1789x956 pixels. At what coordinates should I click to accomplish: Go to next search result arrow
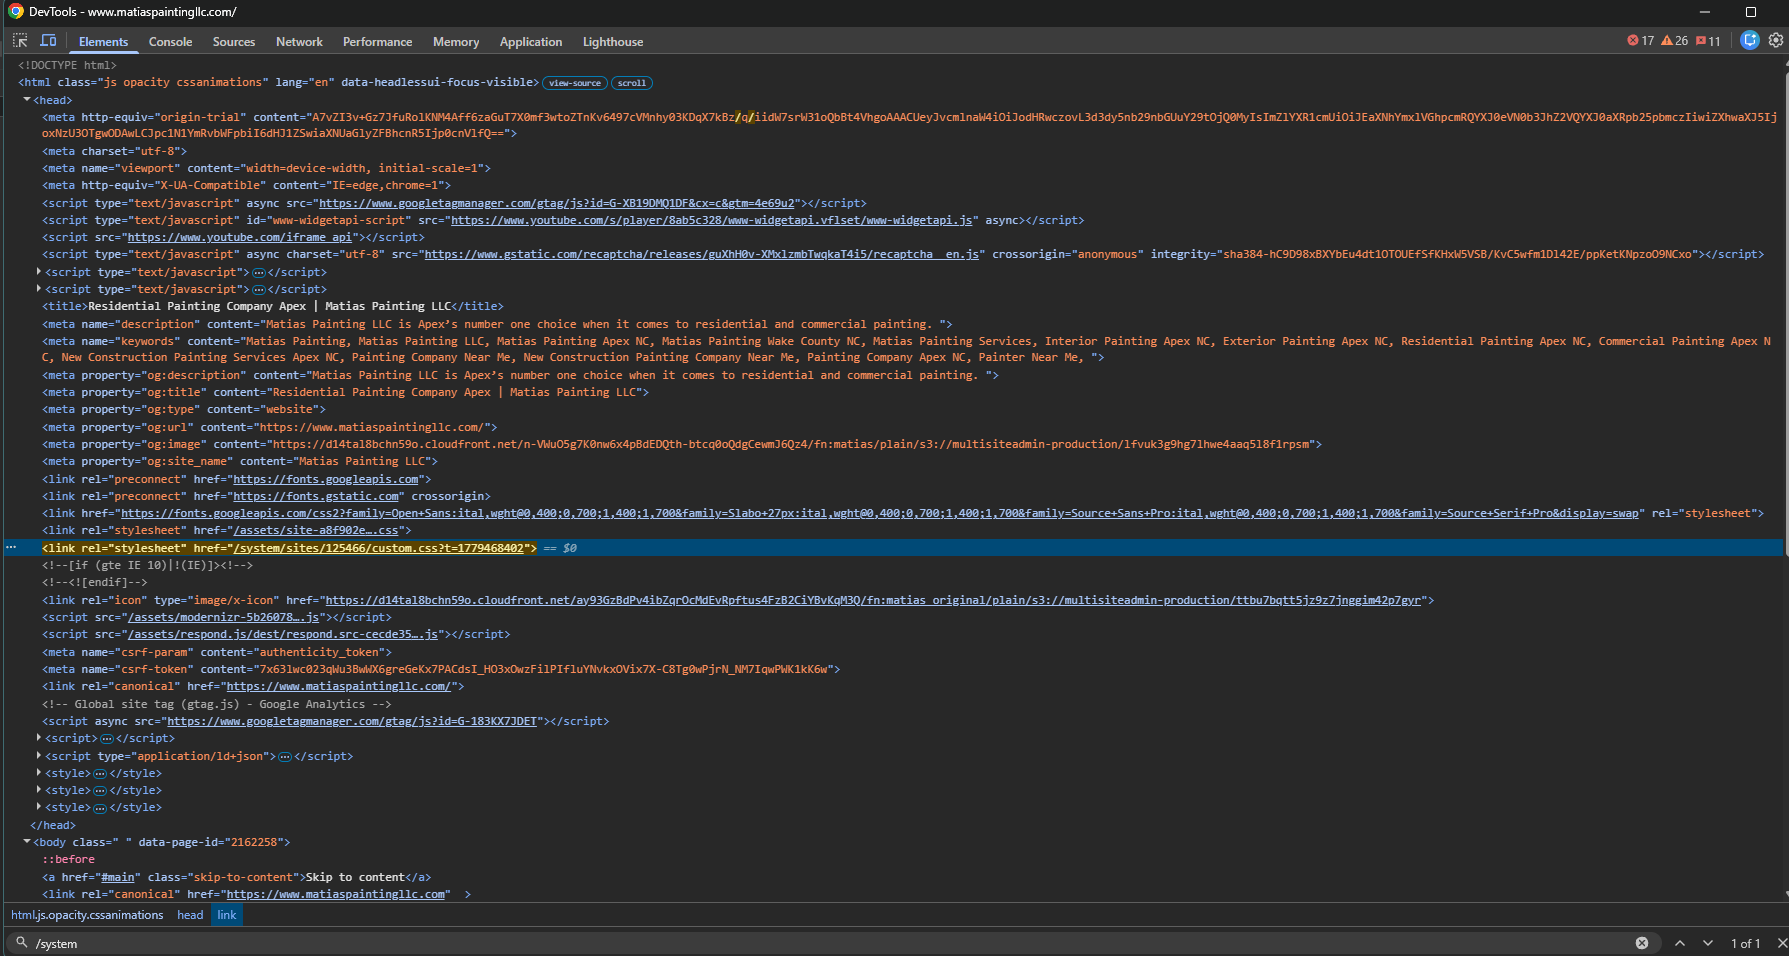tap(1708, 943)
